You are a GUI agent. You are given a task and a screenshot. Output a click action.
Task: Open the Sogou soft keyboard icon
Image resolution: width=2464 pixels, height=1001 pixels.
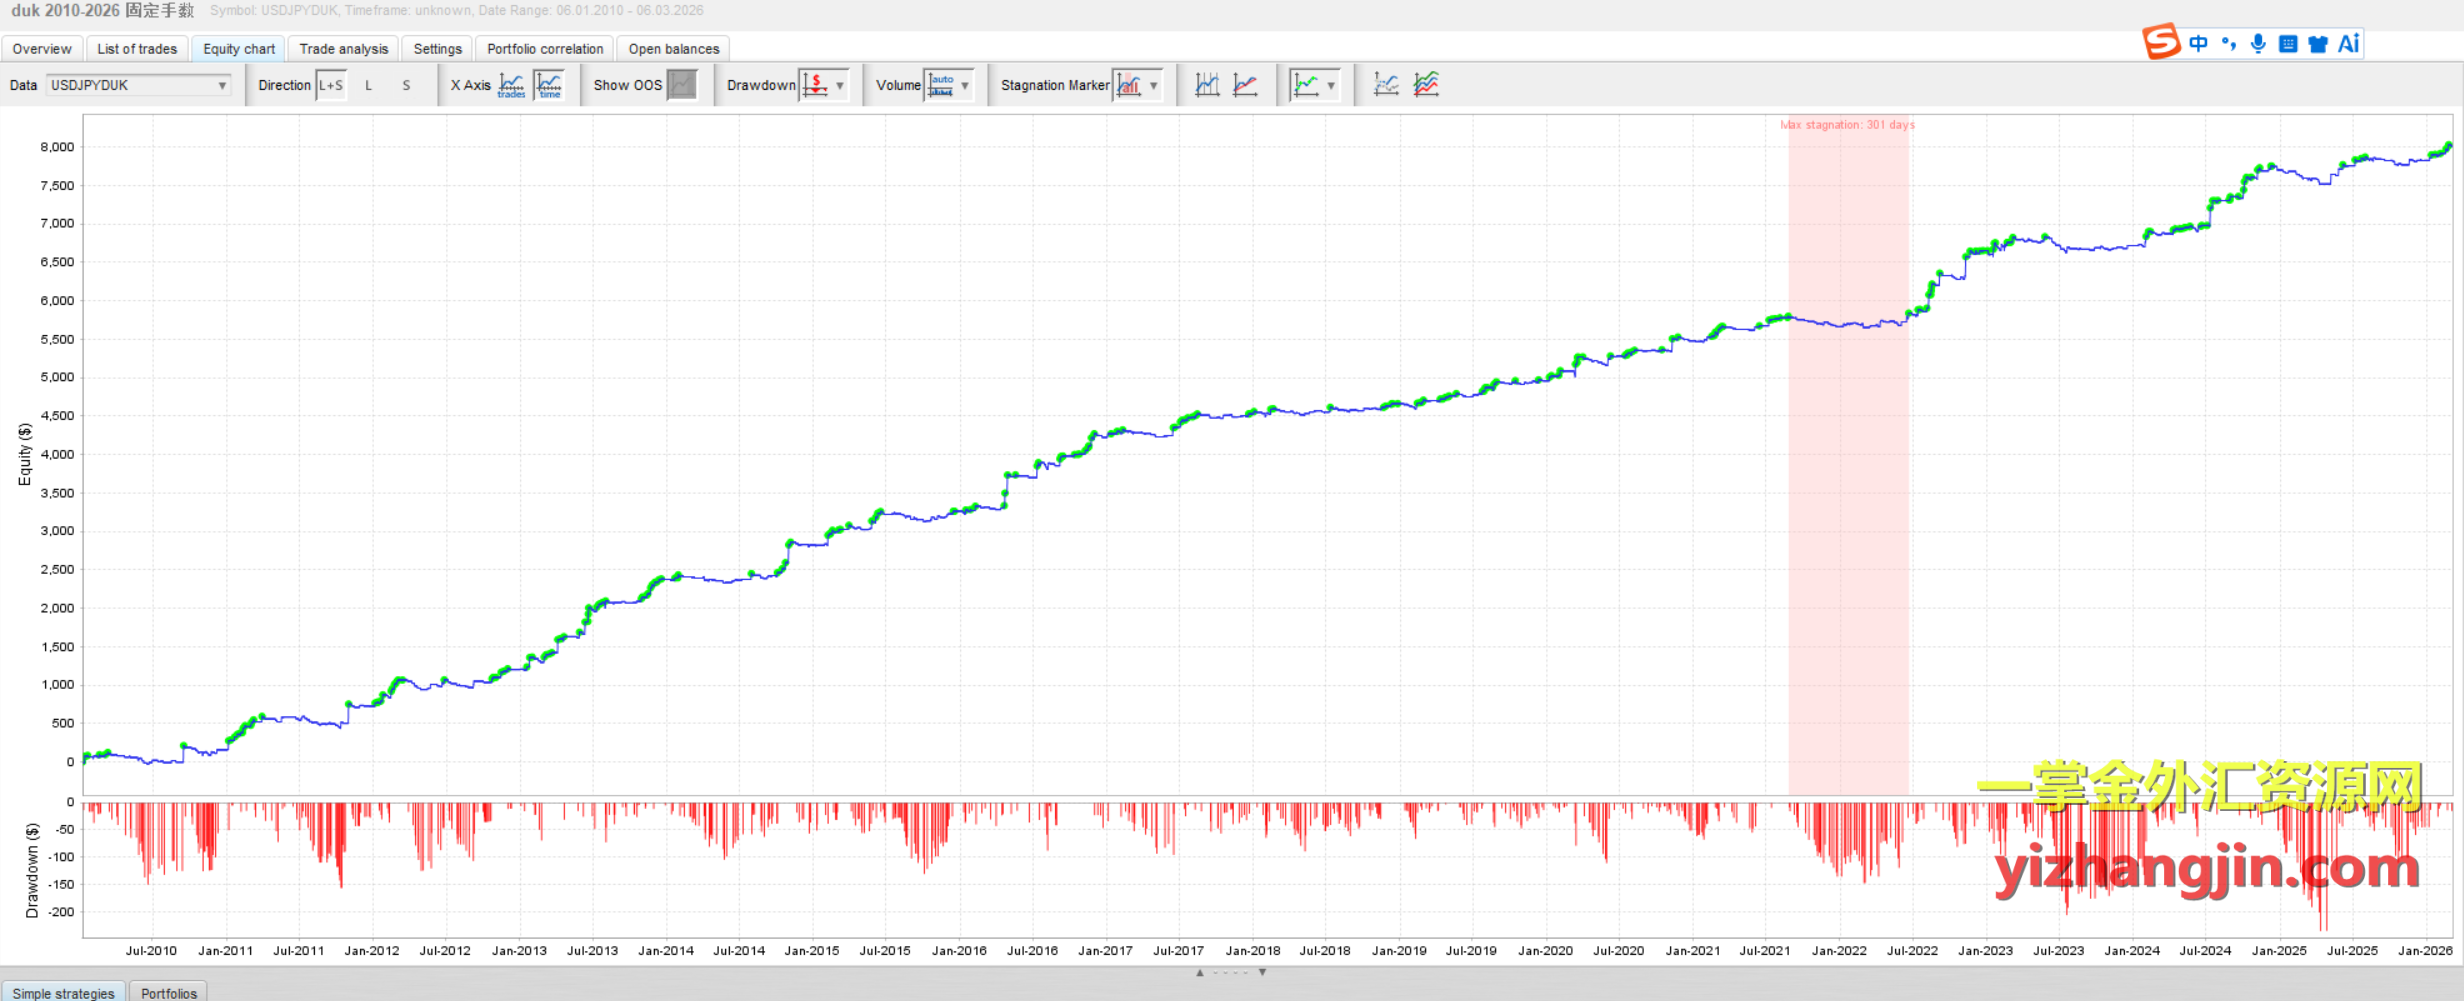pos(2288,44)
